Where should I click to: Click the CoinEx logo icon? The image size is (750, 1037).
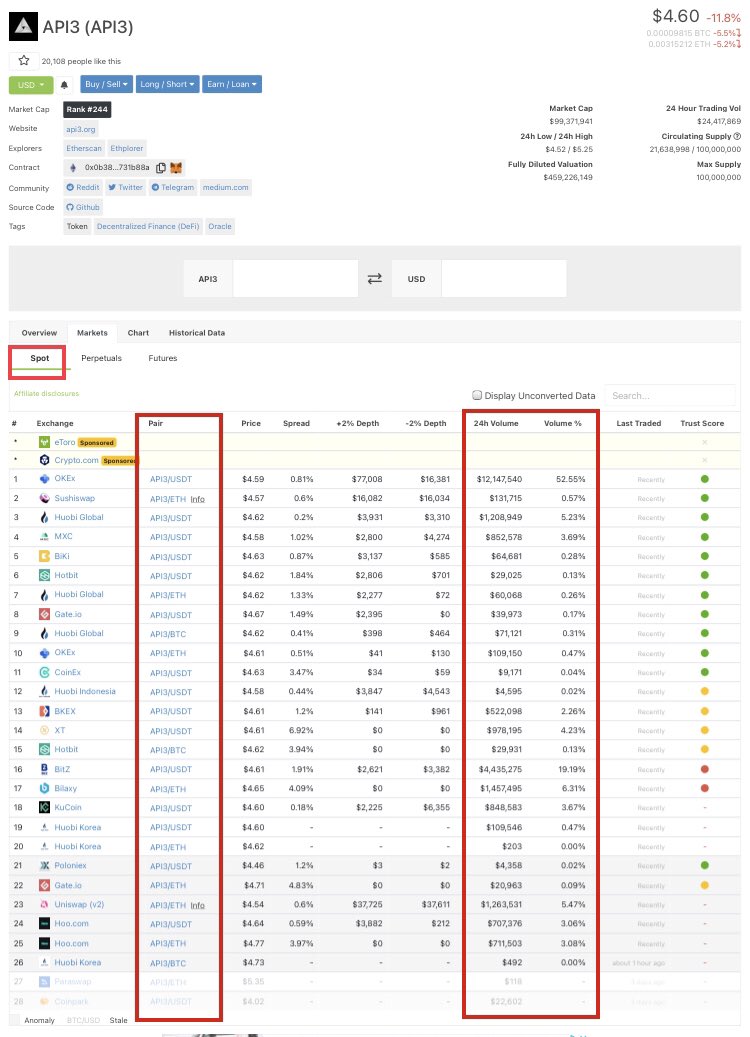point(44,672)
